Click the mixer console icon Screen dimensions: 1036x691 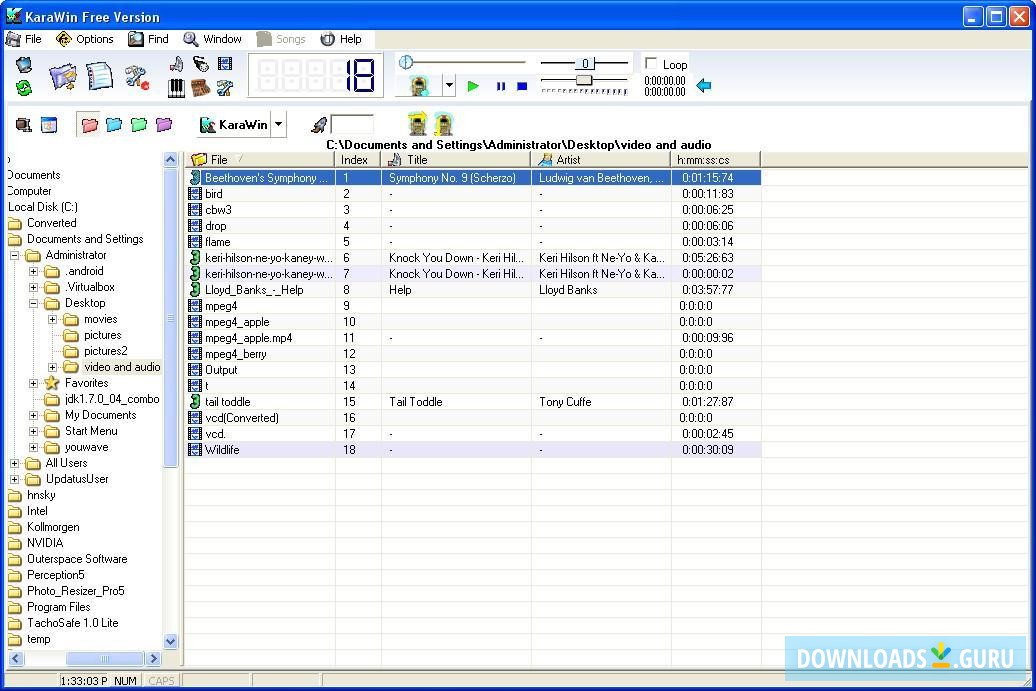coord(201,88)
